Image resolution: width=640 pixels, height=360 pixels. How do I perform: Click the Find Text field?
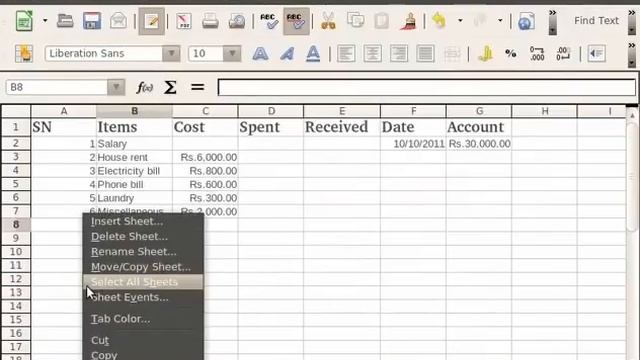(x=596, y=20)
